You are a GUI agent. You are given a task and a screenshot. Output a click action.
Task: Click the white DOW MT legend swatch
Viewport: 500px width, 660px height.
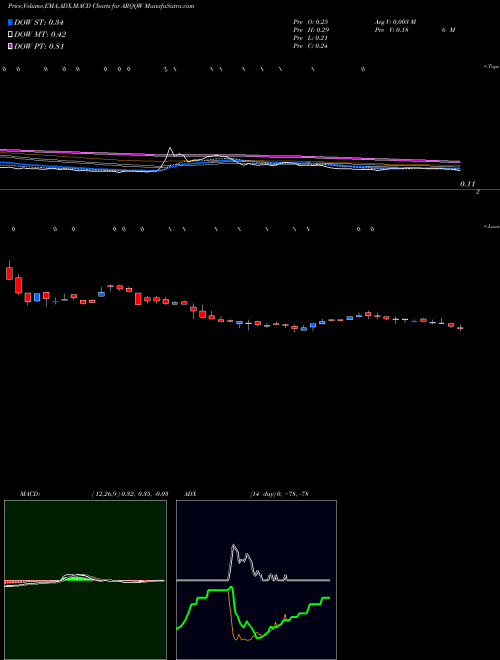click(x=10, y=35)
